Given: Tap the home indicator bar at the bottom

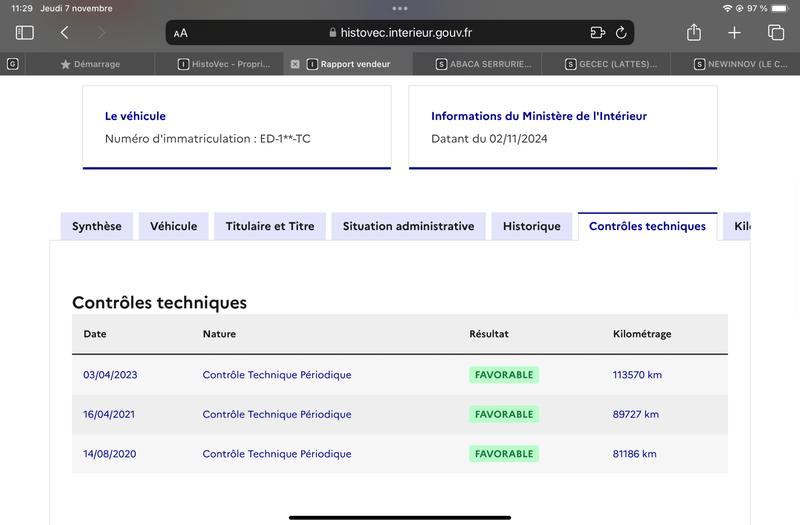Looking at the screenshot, I should tap(400, 517).
